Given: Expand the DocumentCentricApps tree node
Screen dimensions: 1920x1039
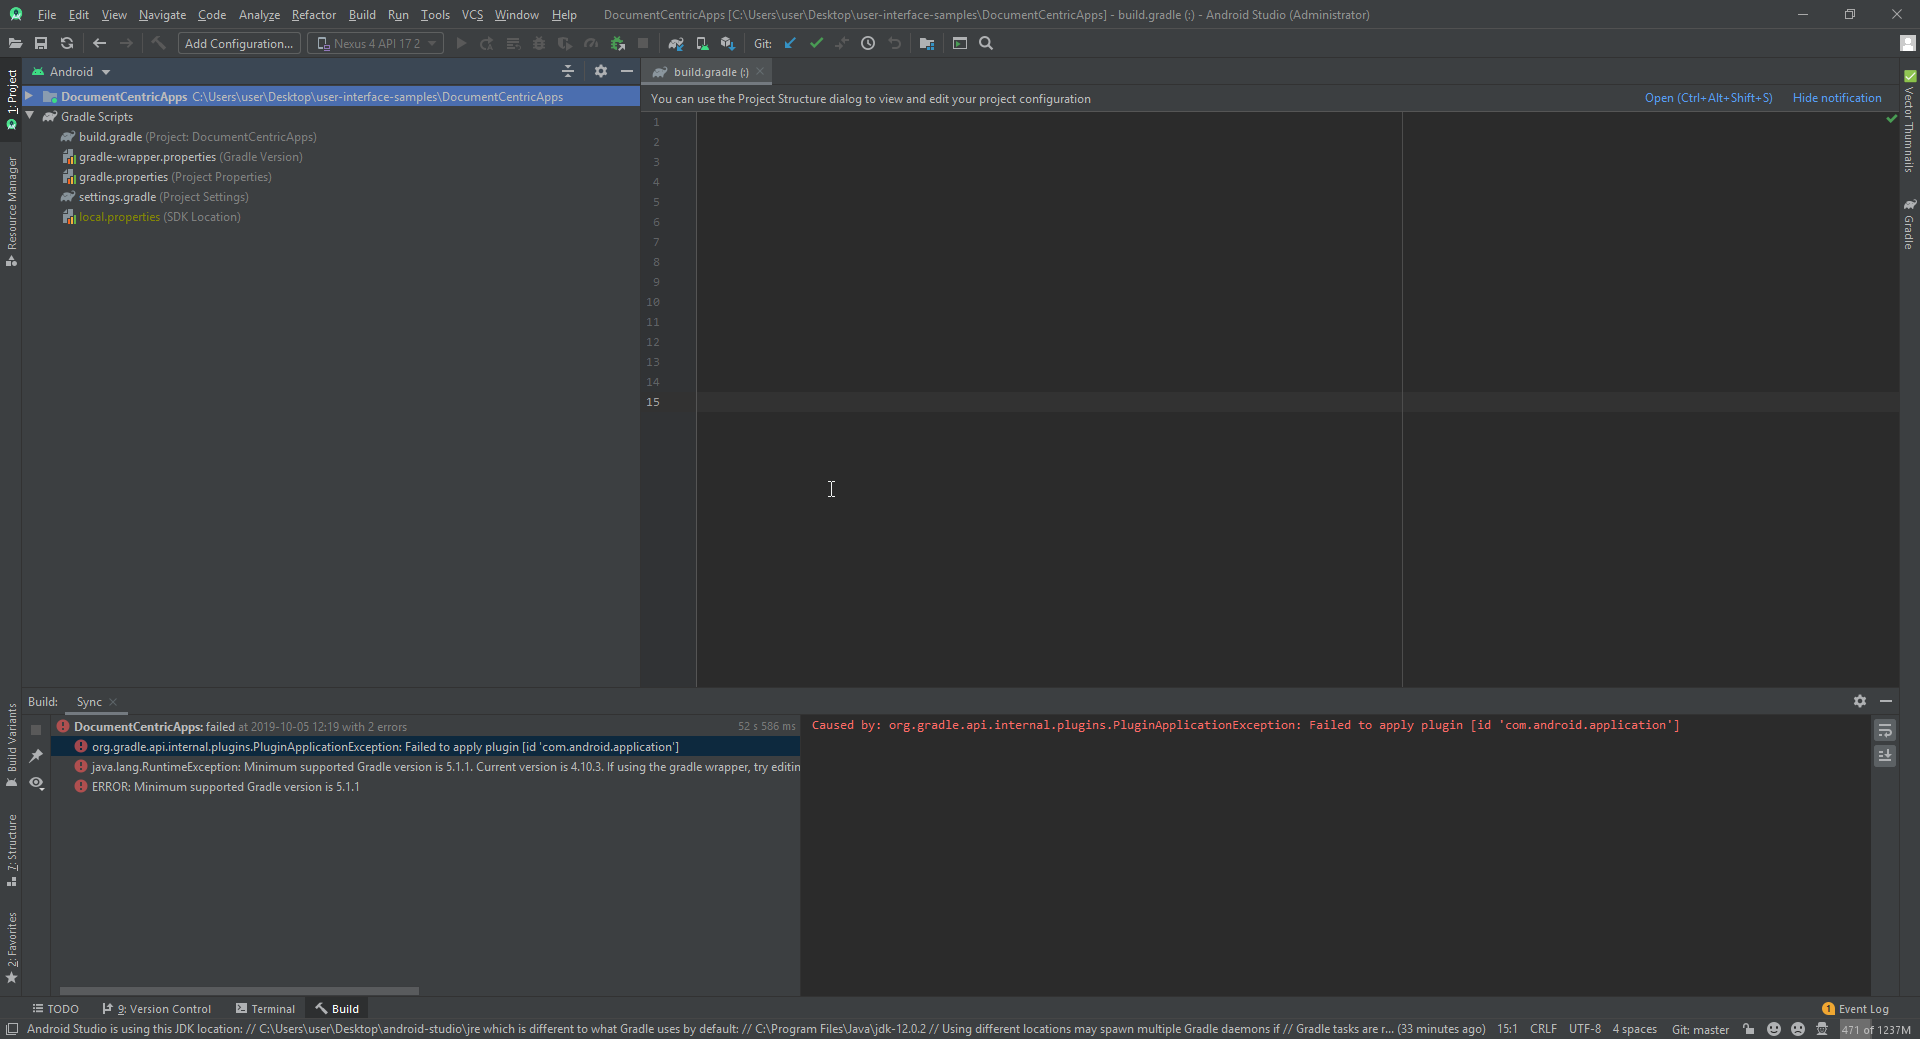Looking at the screenshot, I should coord(29,96).
